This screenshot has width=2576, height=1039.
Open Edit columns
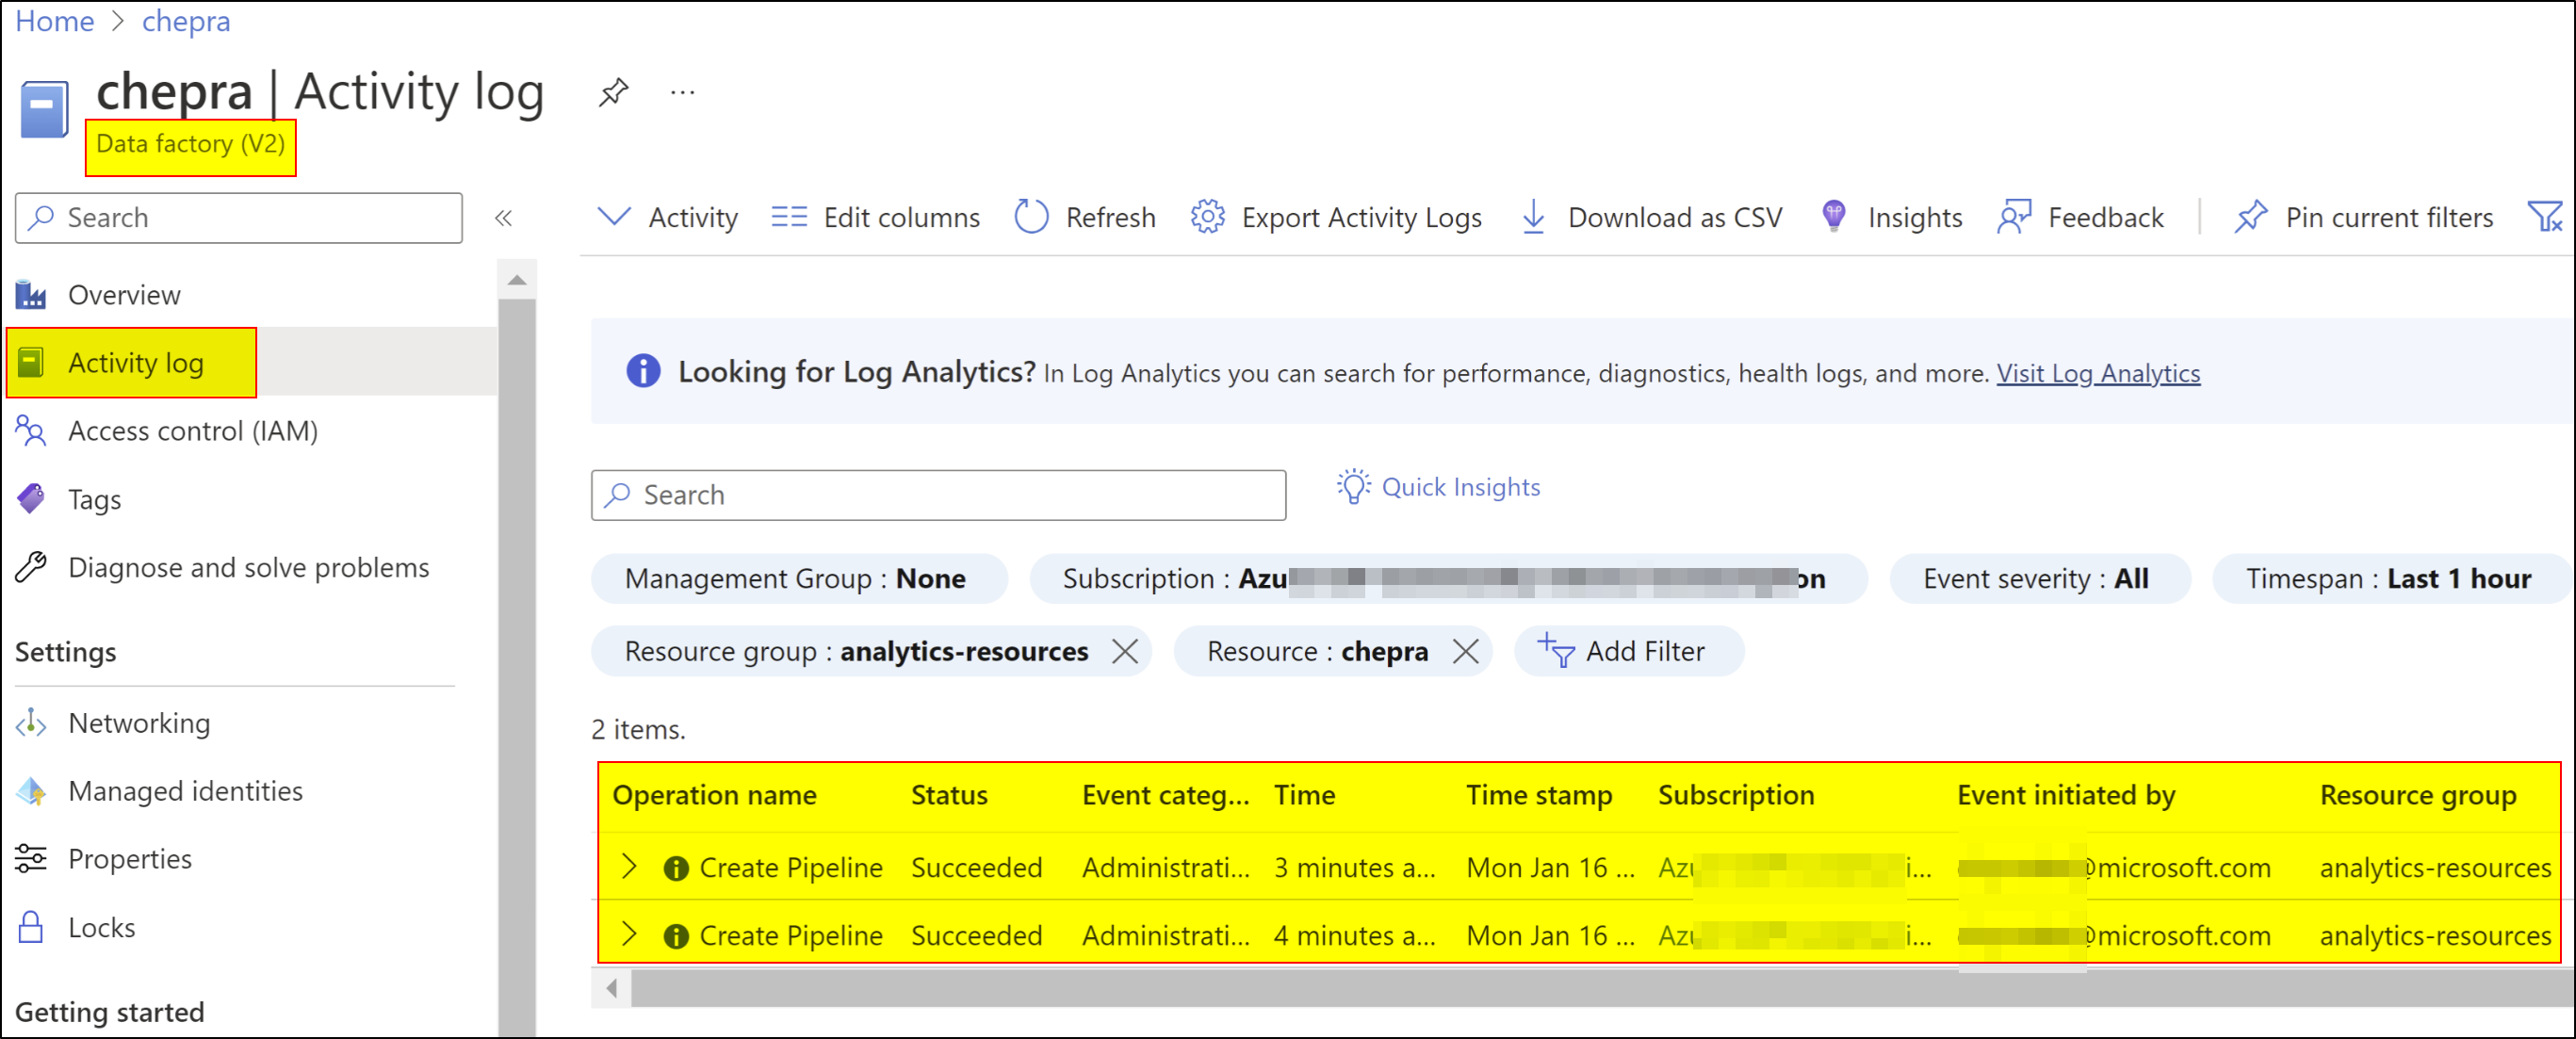click(876, 217)
